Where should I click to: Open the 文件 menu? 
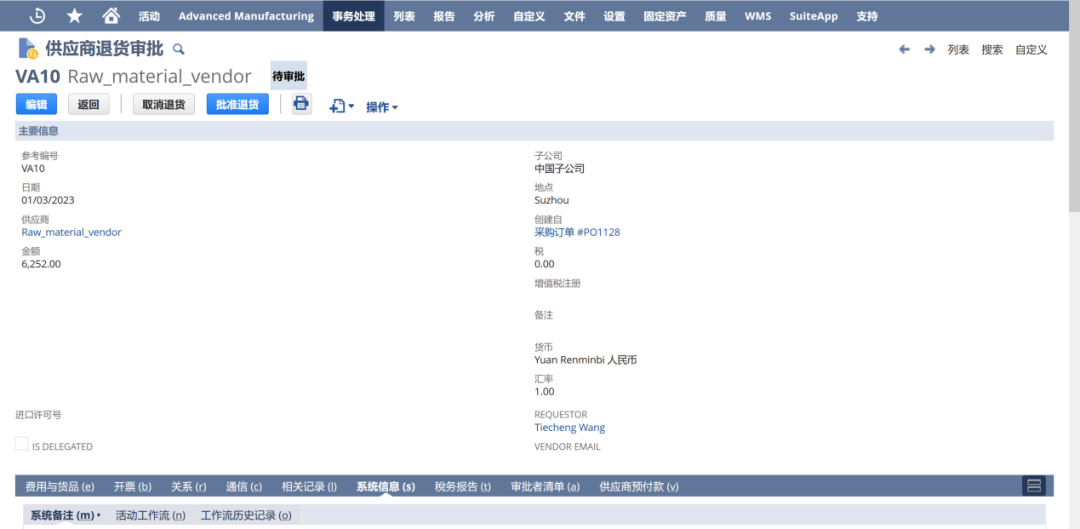click(x=574, y=16)
